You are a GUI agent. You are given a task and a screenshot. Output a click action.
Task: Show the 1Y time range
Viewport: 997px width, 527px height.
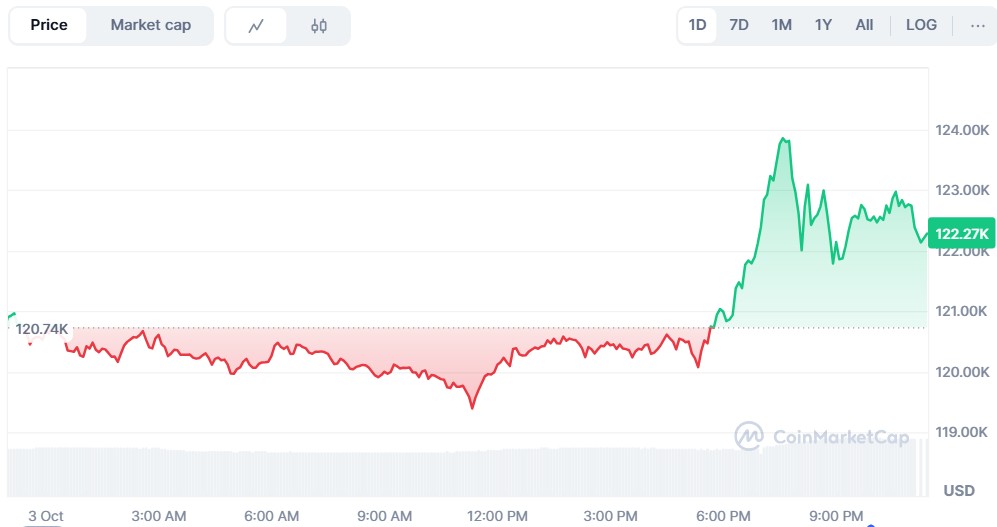tap(823, 25)
